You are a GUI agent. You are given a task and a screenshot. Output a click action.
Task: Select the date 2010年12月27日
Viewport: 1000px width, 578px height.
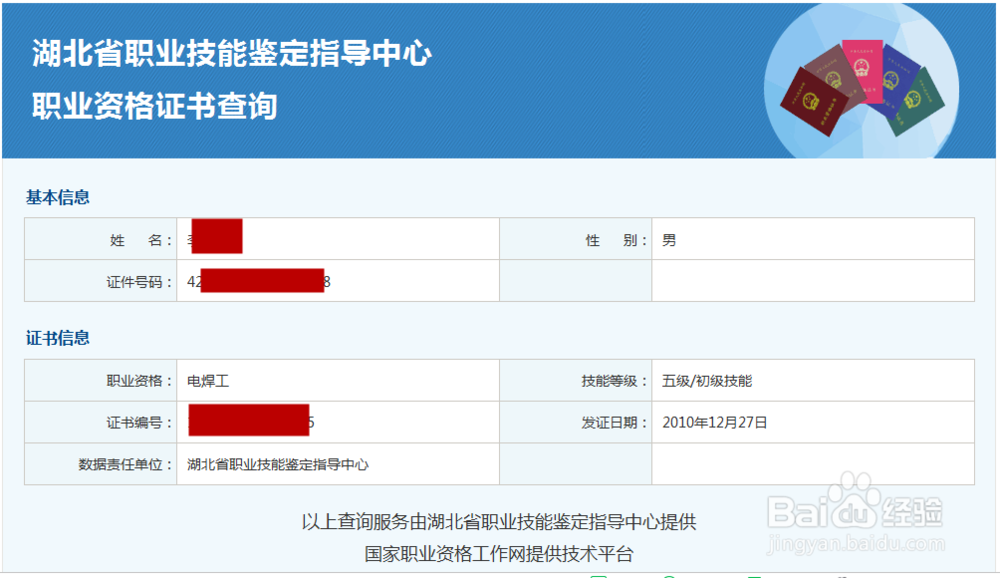tap(714, 422)
